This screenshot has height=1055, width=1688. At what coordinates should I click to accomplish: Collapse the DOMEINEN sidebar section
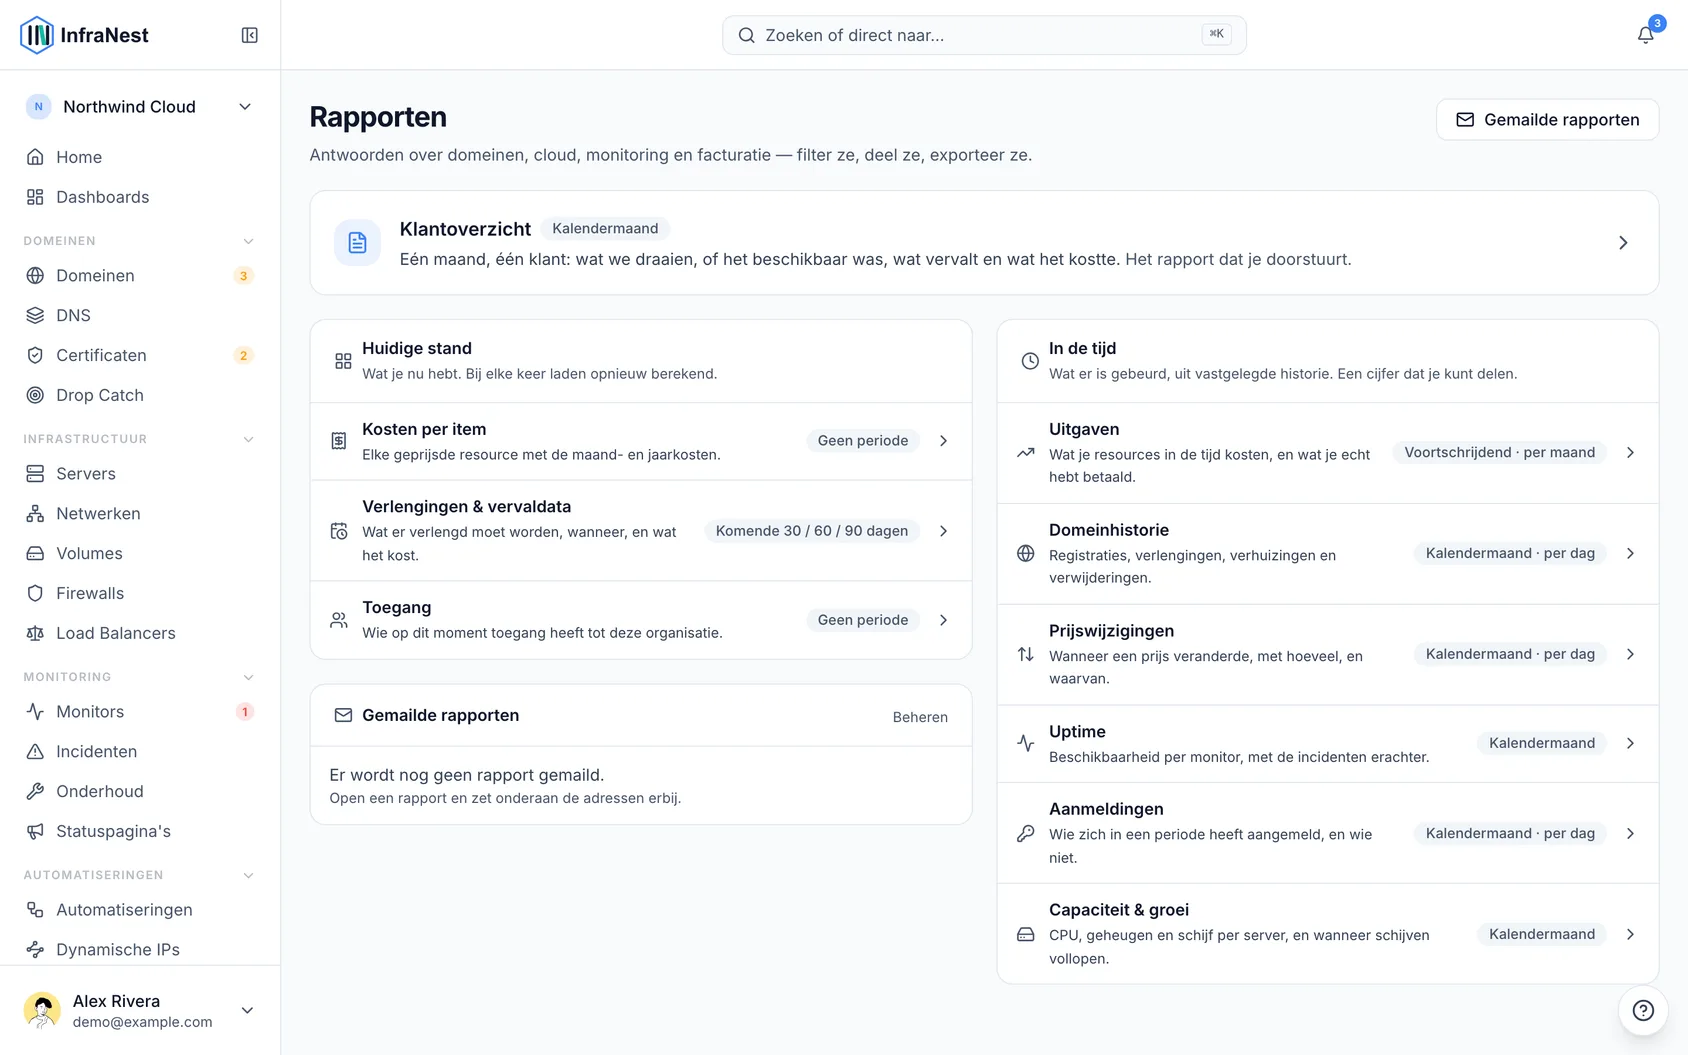pyautogui.click(x=248, y=241)
